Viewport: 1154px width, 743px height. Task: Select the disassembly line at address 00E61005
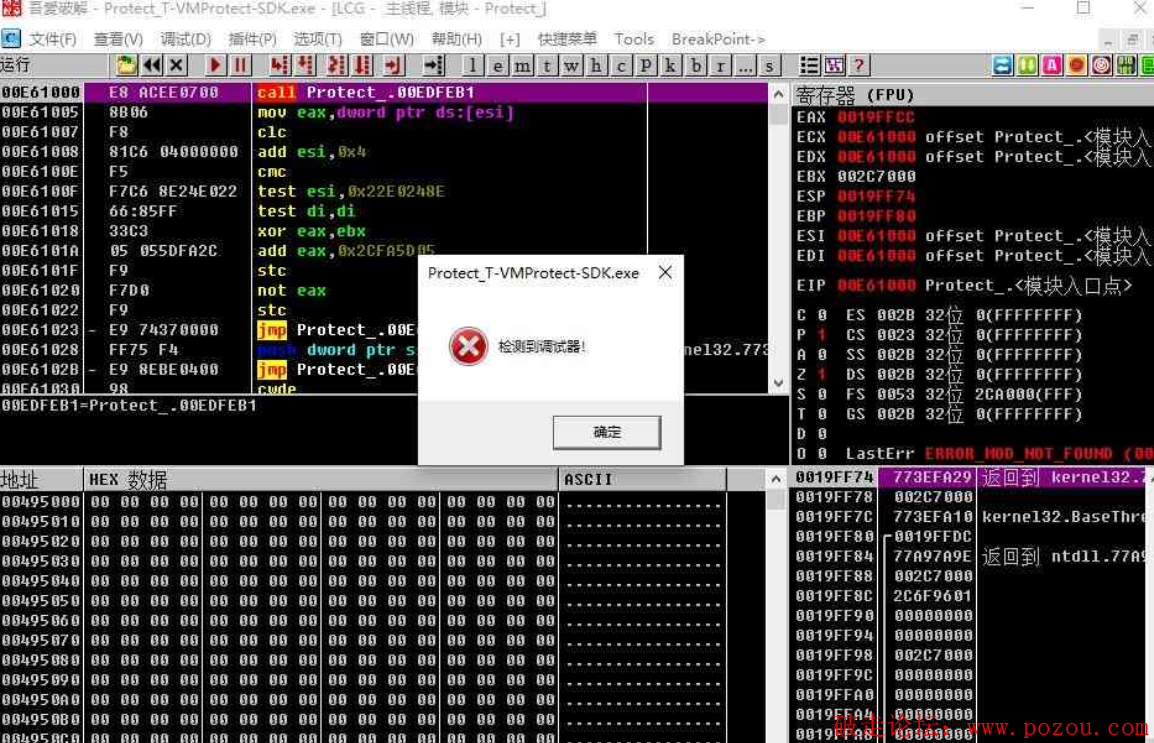383,113
